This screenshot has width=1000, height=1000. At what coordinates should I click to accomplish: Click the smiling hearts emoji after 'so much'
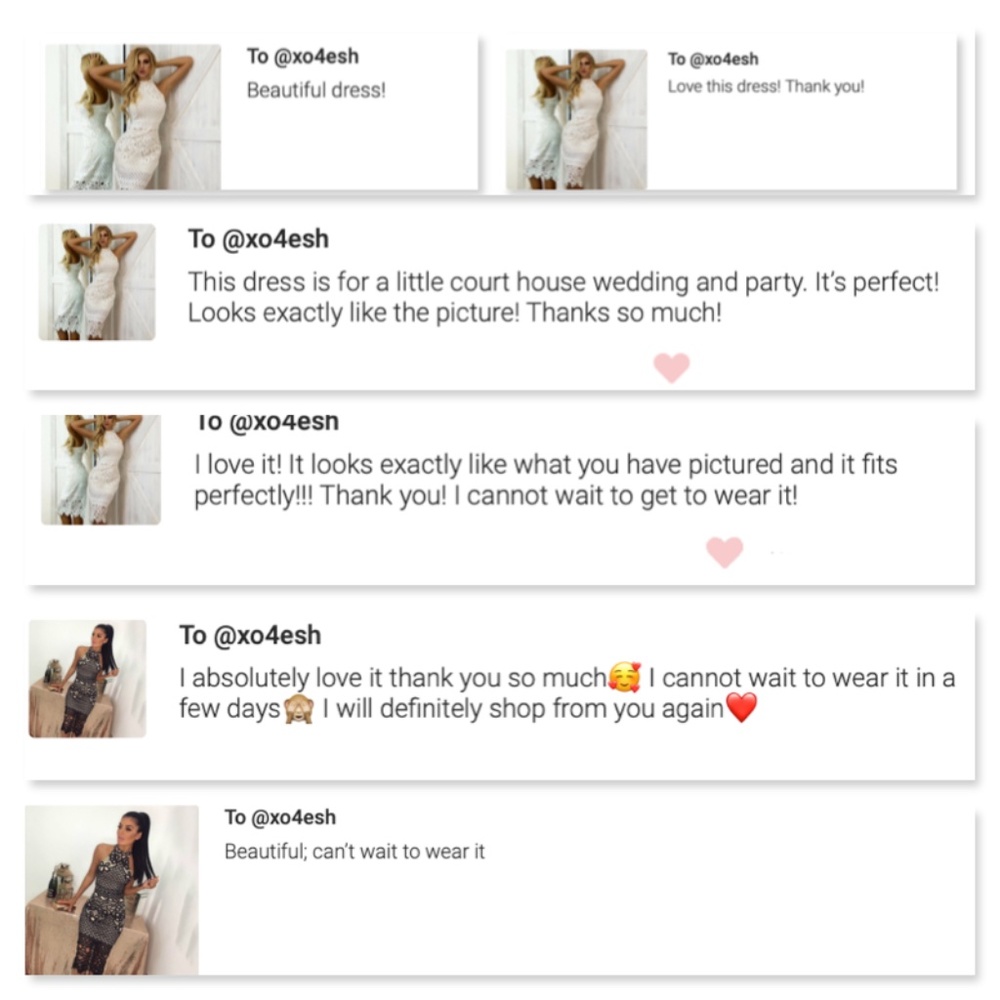tap(625, 677)
